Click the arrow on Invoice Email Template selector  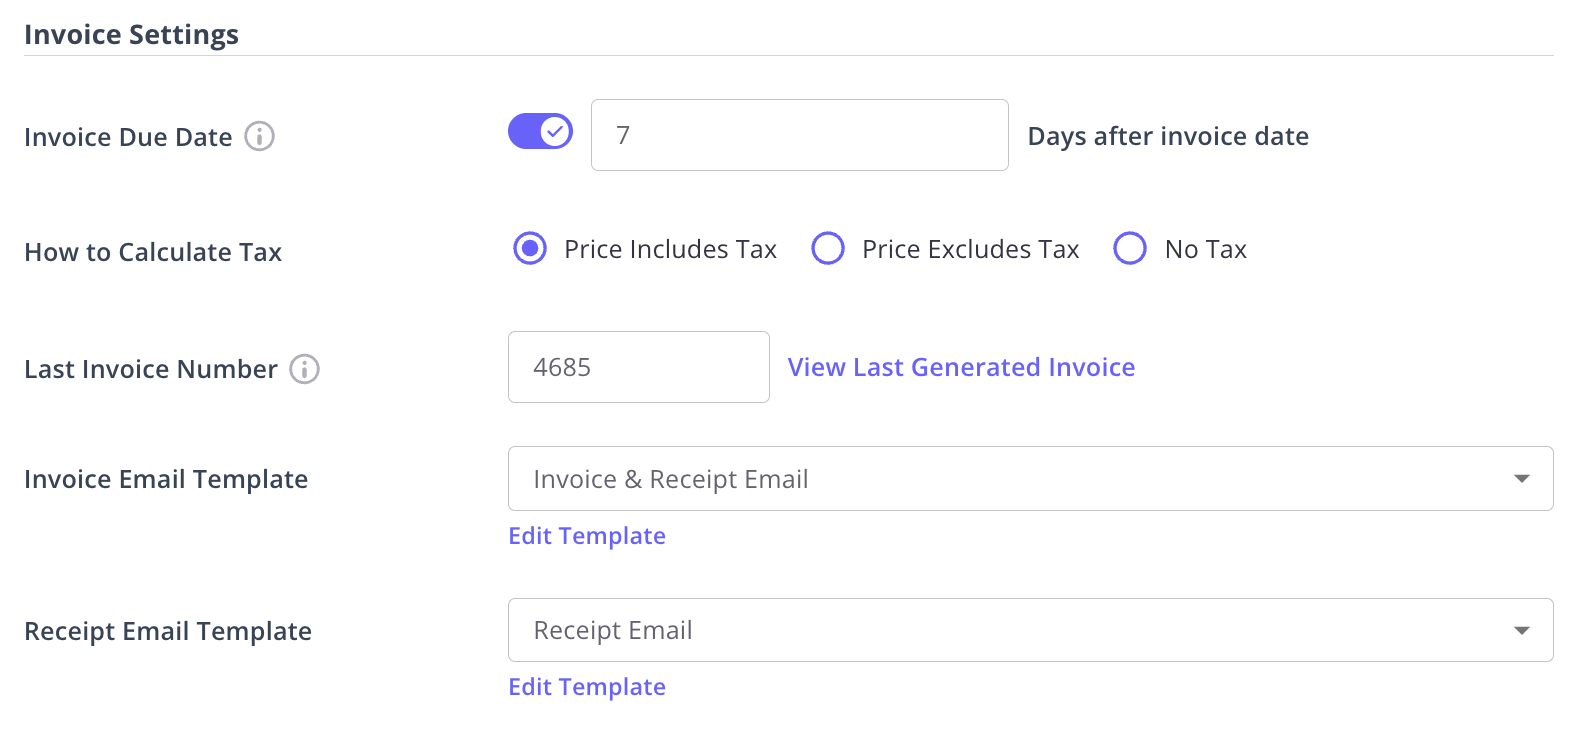(1521, 479)
